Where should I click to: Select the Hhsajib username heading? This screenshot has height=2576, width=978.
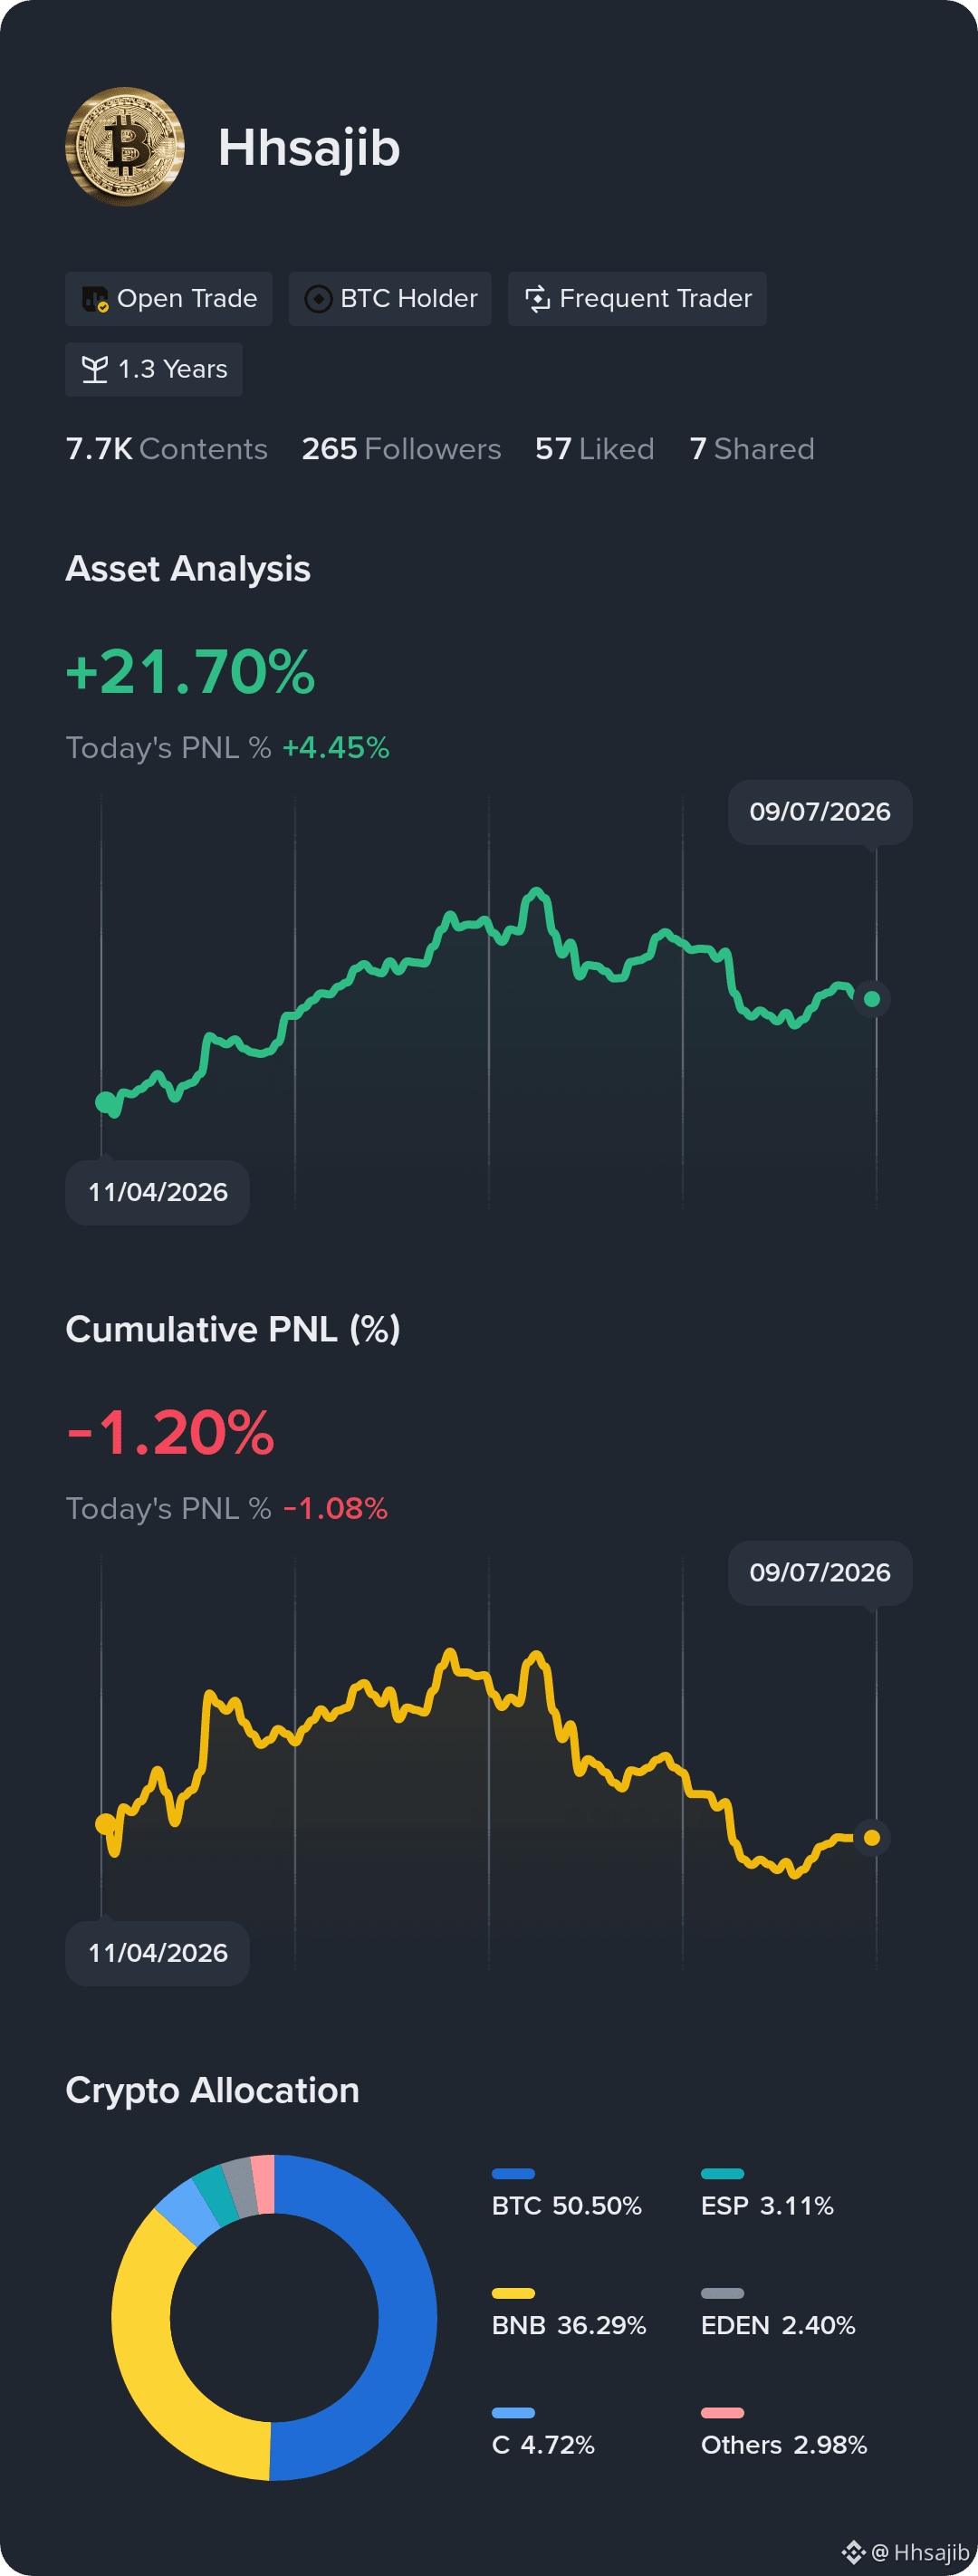point(309,148)
